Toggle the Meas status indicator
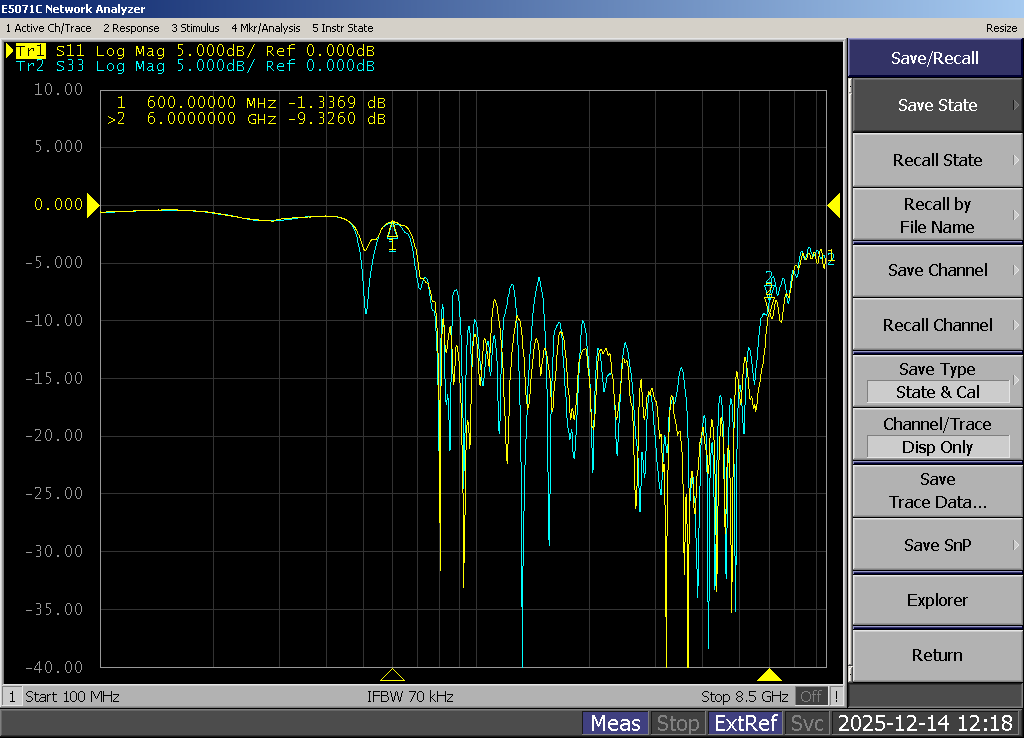This screenshot has height=738, width=1024. point(615,723)
